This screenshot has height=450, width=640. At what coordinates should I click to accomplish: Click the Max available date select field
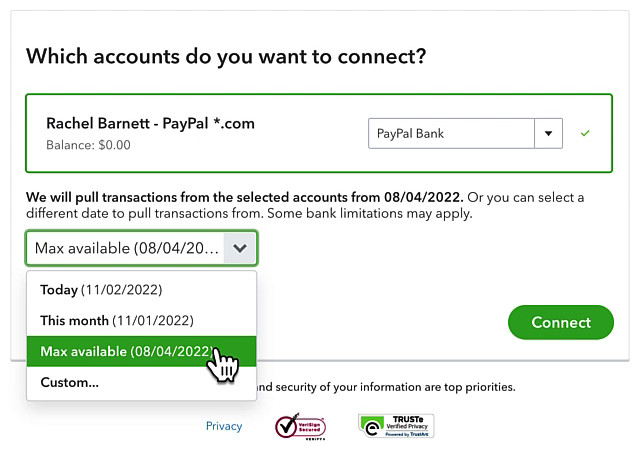click(x=141, y=248)
